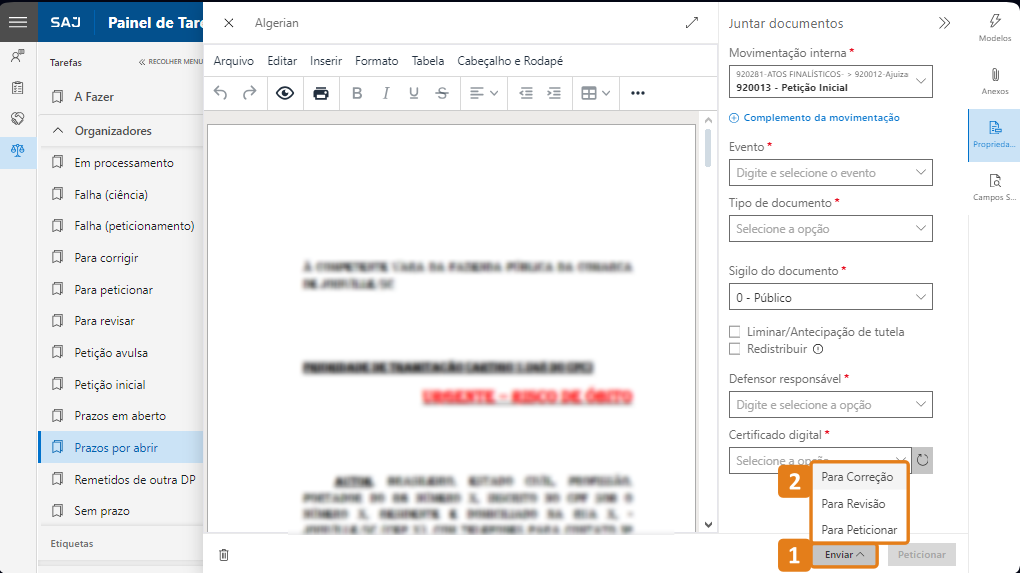The height and width of the screenshot is (573, 1020).
Task: Open Movimentação interna dropdown
Action: [831, 81]
